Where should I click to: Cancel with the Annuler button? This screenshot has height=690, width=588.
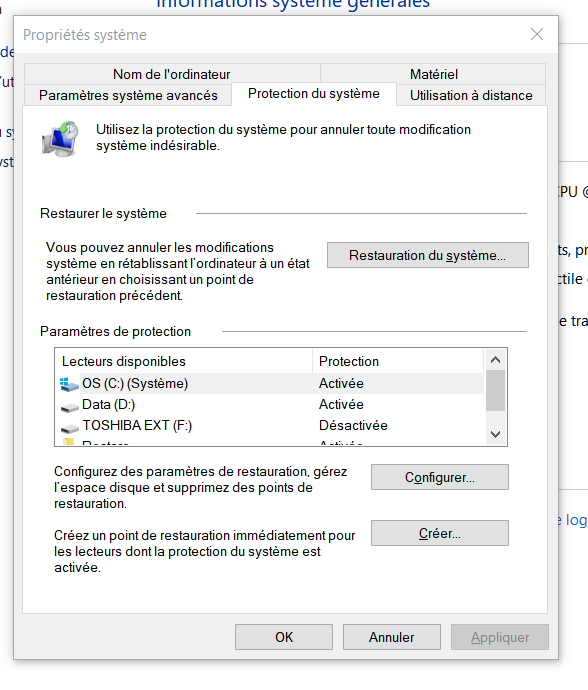(x=392, y=637)
